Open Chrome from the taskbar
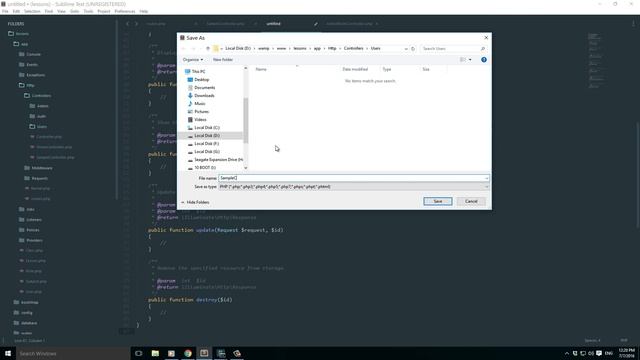Screen dimensions: 640x360 tap(188, 353)
